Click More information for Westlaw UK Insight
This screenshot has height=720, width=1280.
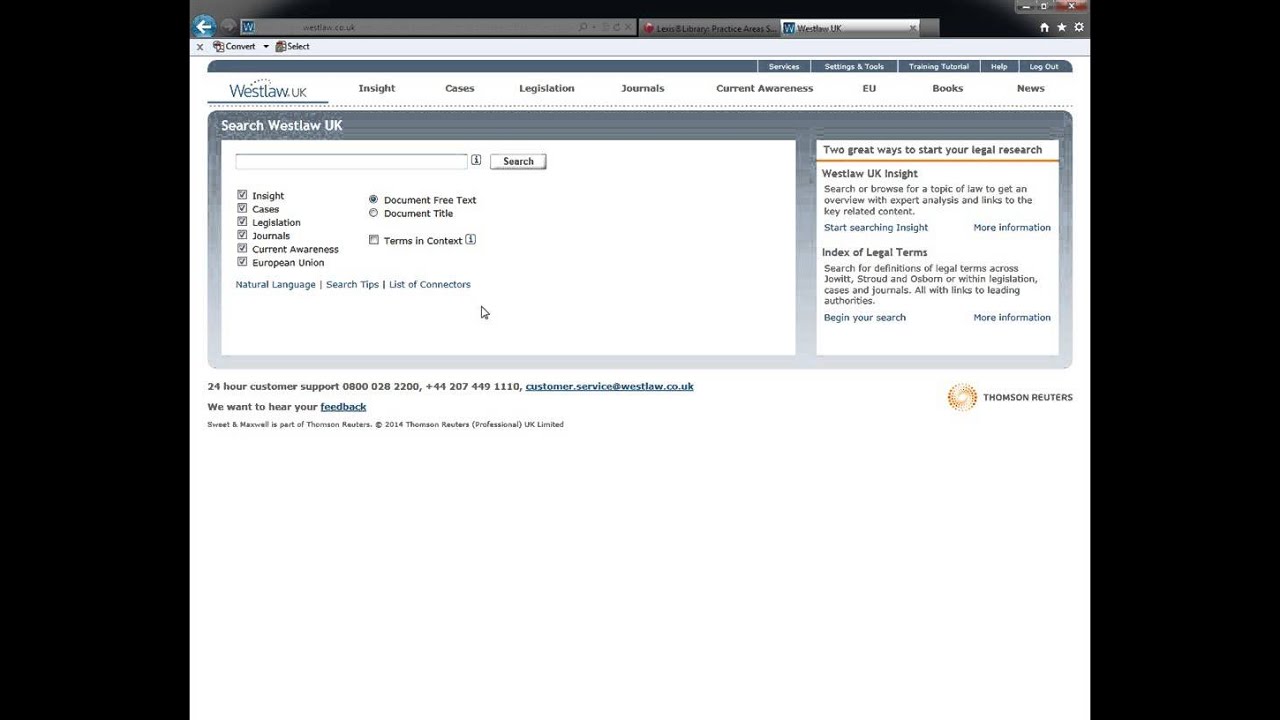(1012, 228)
